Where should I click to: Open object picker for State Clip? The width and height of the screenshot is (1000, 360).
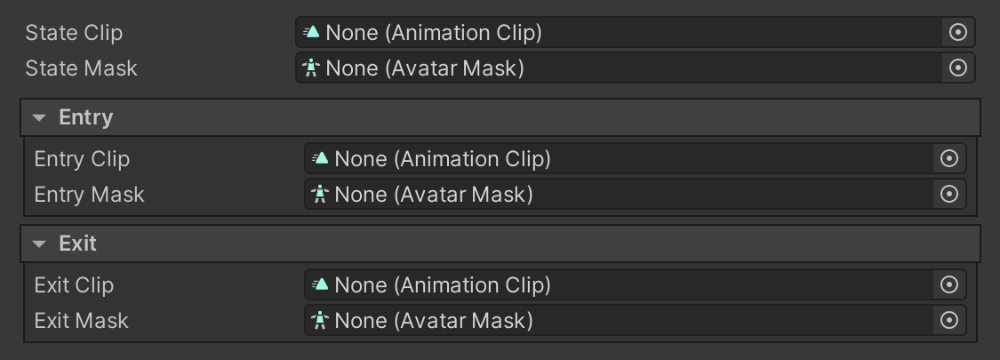click(958, 32)
